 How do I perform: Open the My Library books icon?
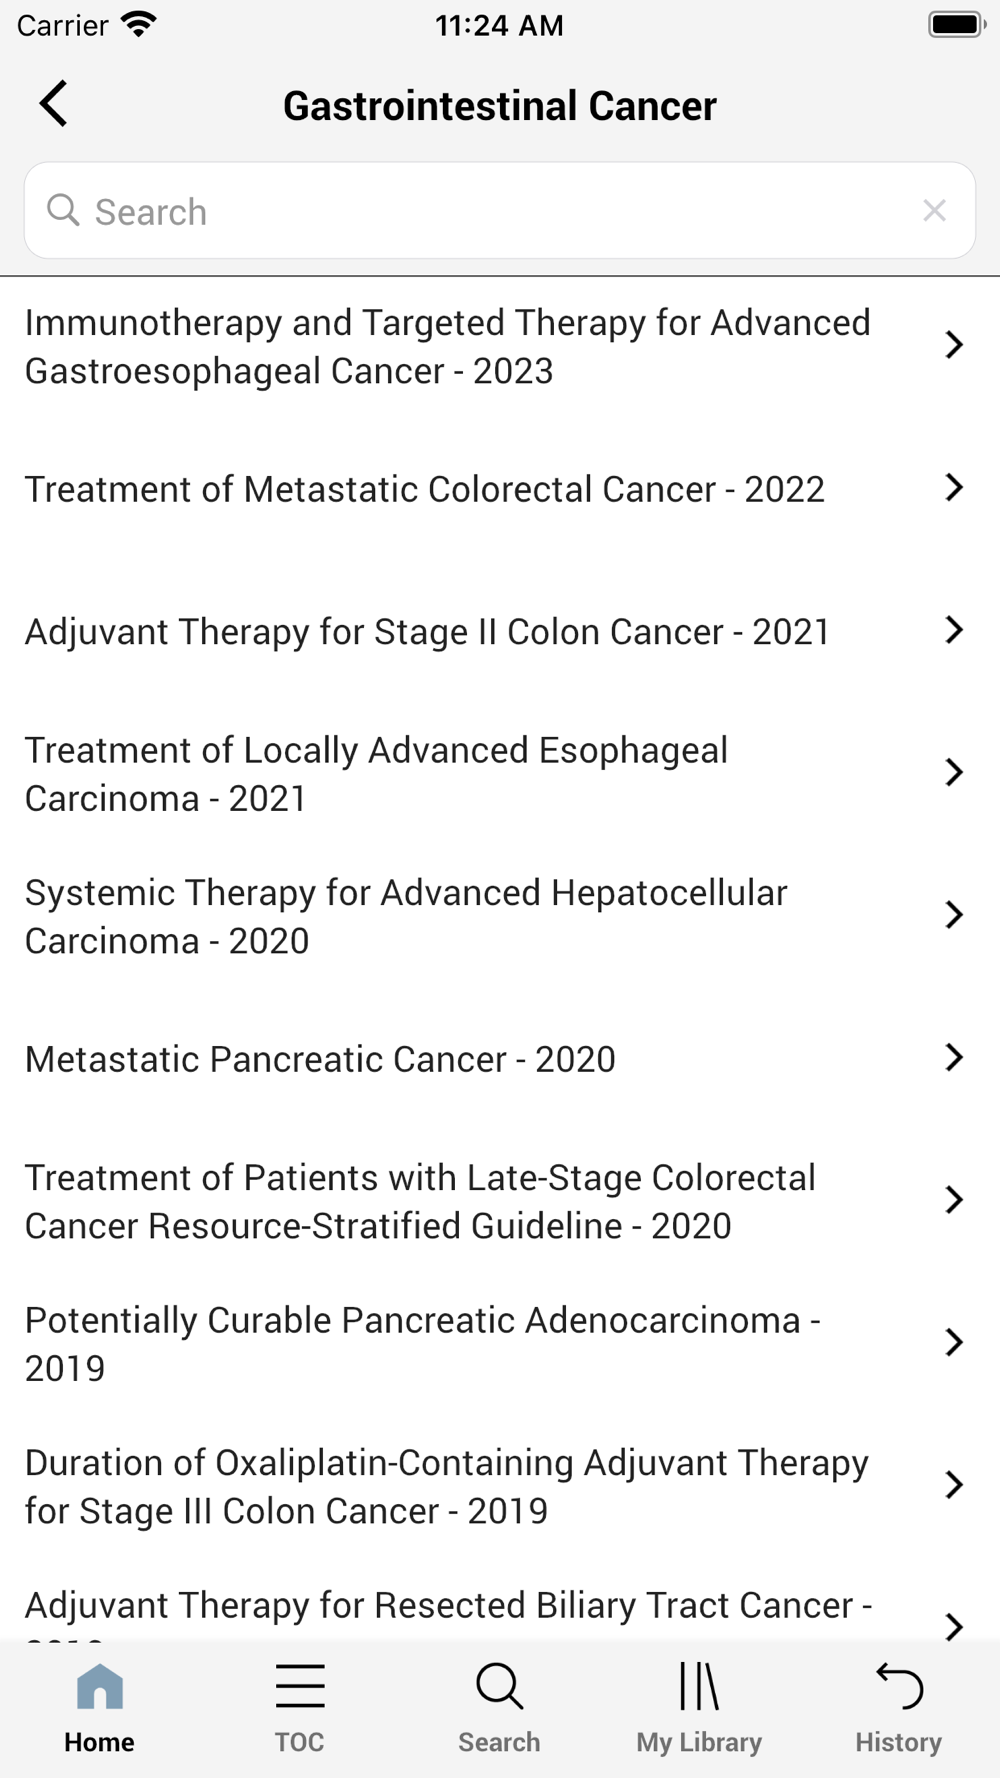(x=699, y=1686)
